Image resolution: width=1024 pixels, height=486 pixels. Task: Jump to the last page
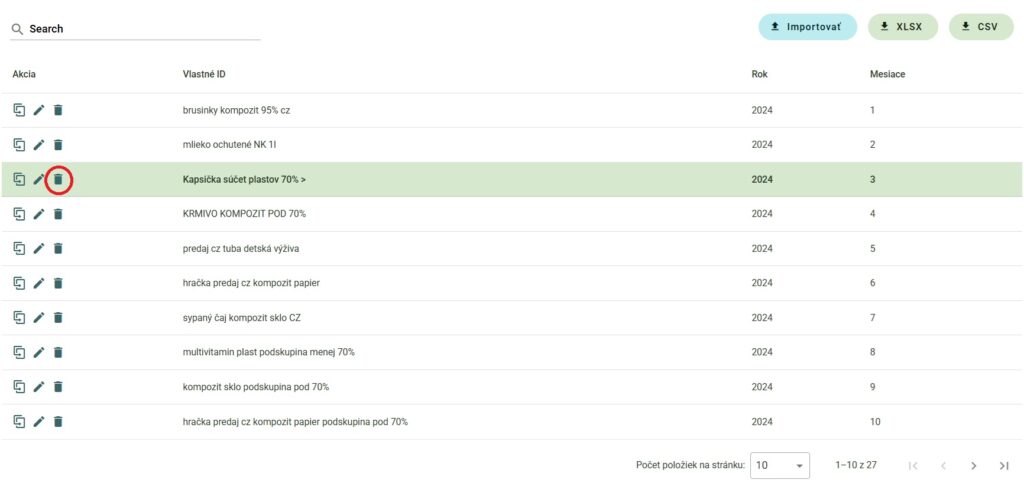click(x=1003, y=466)
